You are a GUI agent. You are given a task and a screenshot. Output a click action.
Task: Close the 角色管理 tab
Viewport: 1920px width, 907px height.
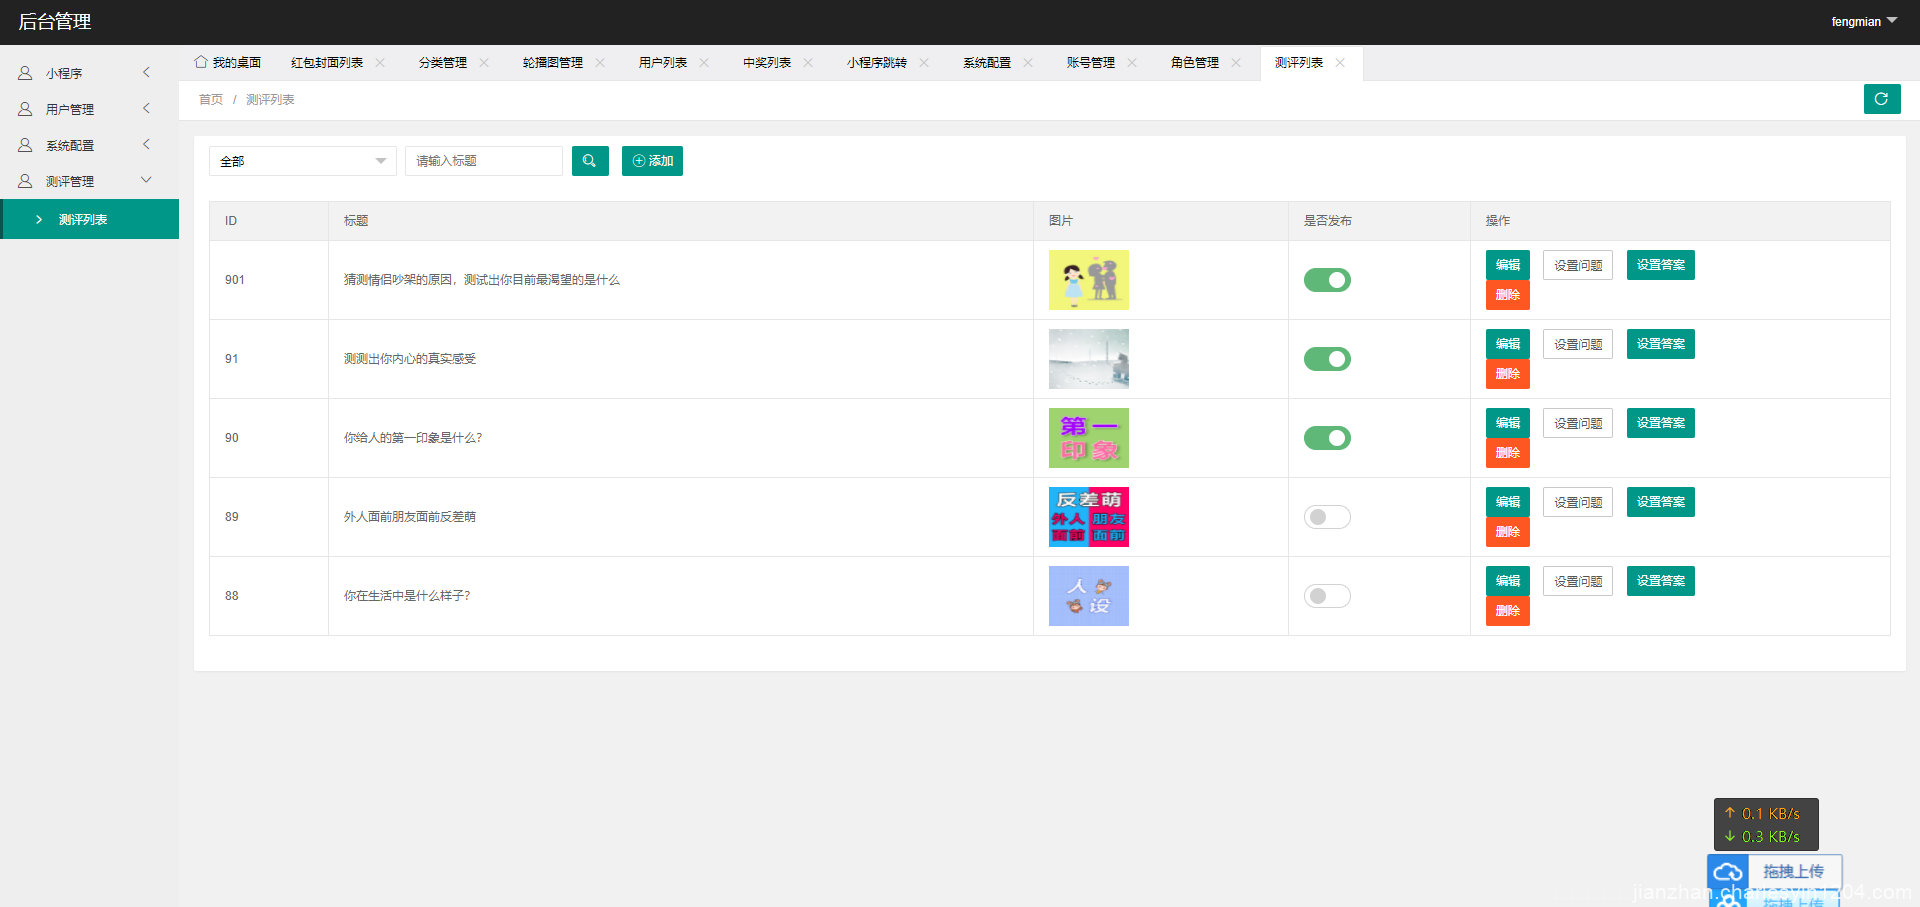pyautogui.click(x=1236, y=62)
